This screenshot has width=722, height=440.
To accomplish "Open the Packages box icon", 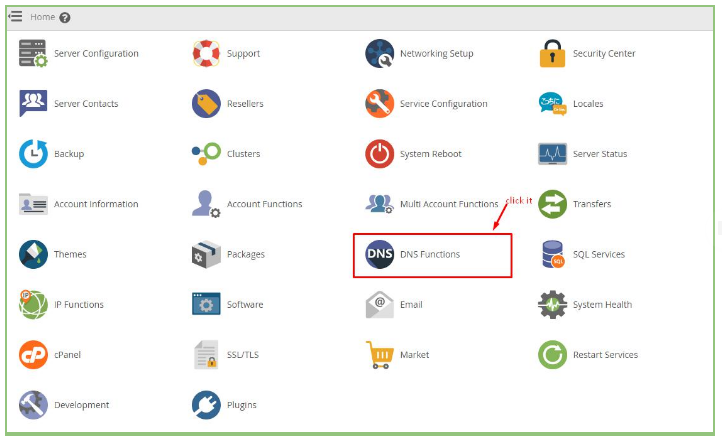I will 206,254.
